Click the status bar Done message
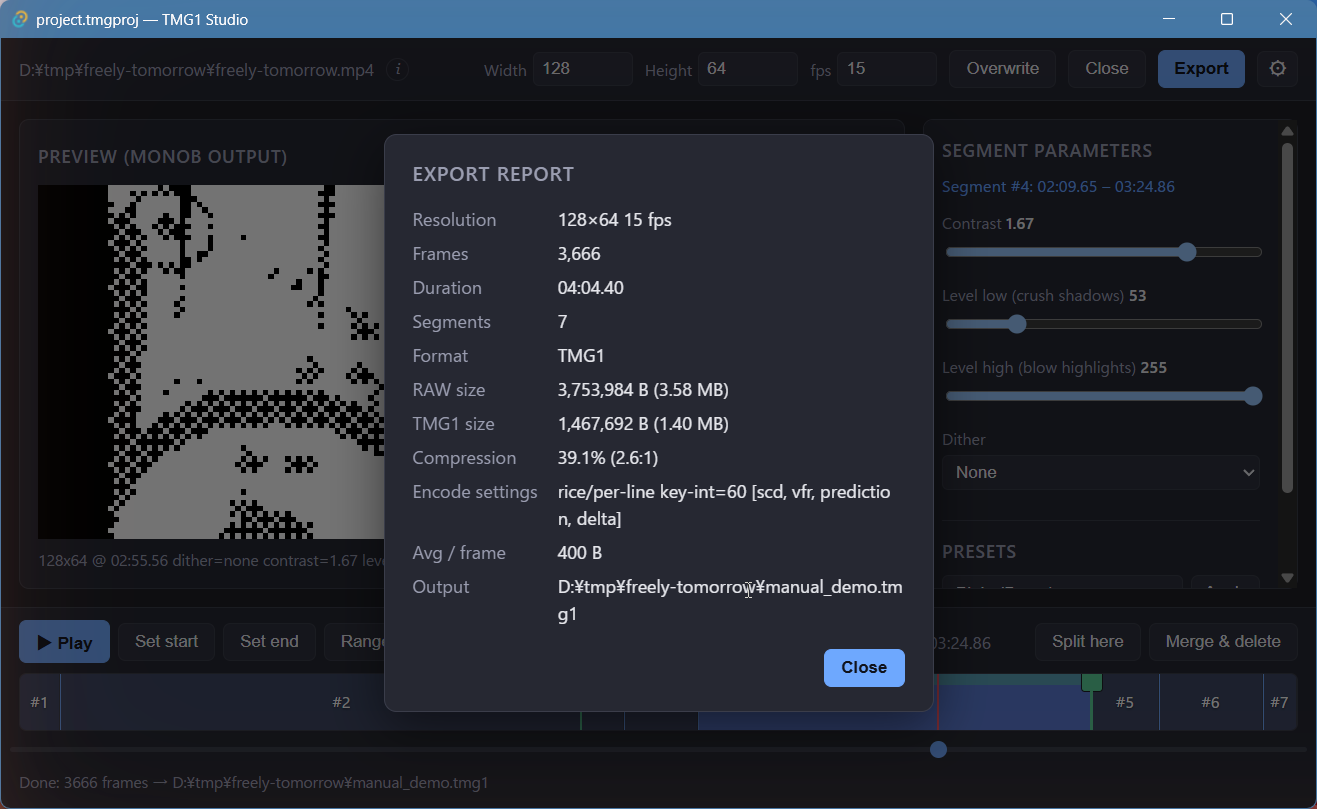Image resolution: width=1317 pixels, height=809 pixels. click(x=254, y=783)
